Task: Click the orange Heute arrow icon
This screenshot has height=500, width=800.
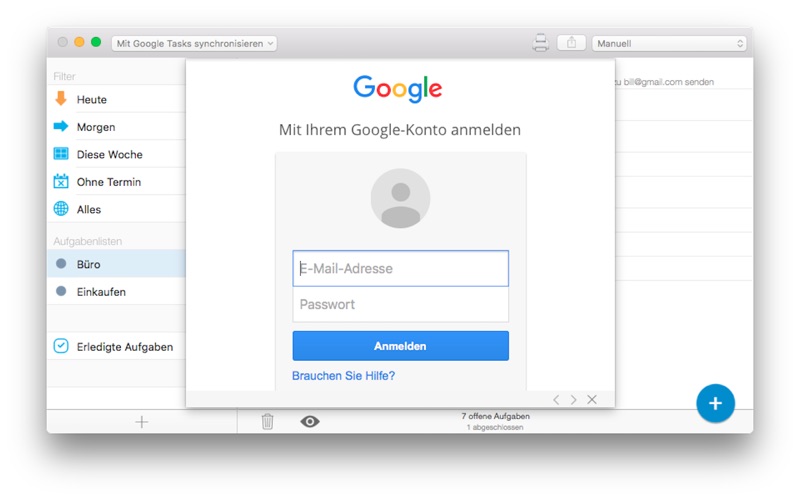Action: [x=61, y=98]
